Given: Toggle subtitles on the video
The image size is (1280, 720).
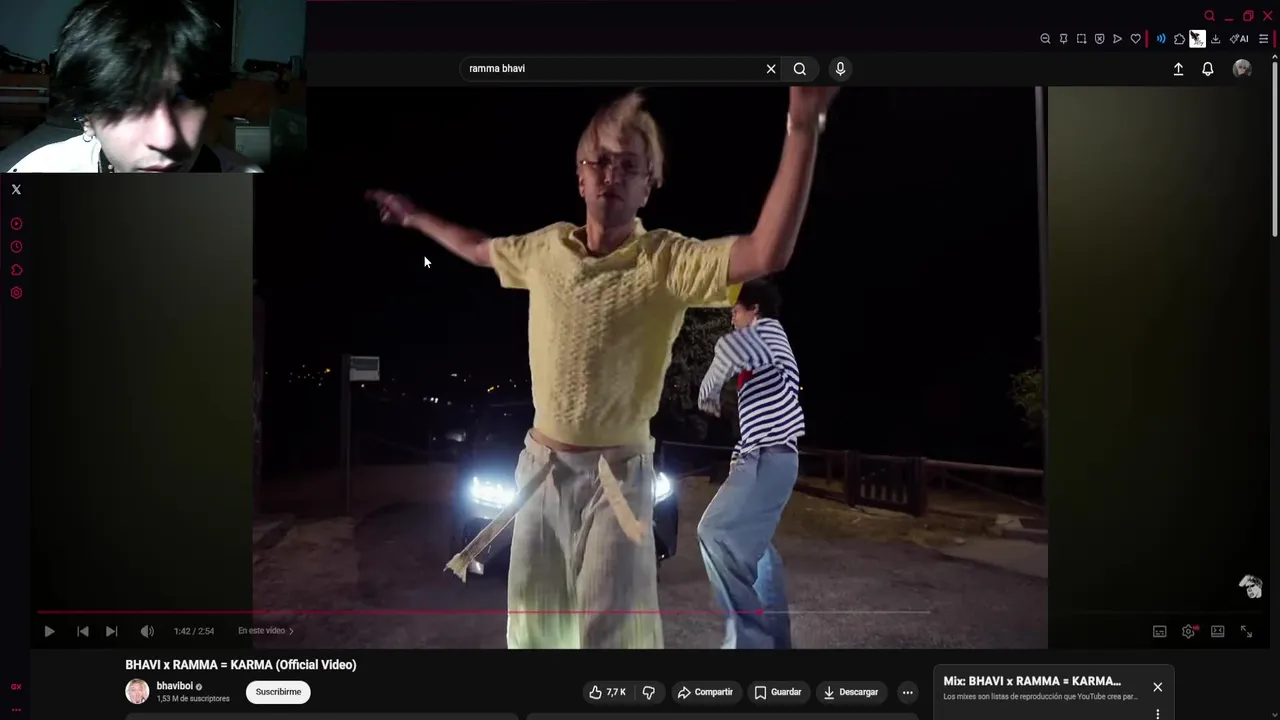Looking at the screenshot, I should coord(1160,631).
